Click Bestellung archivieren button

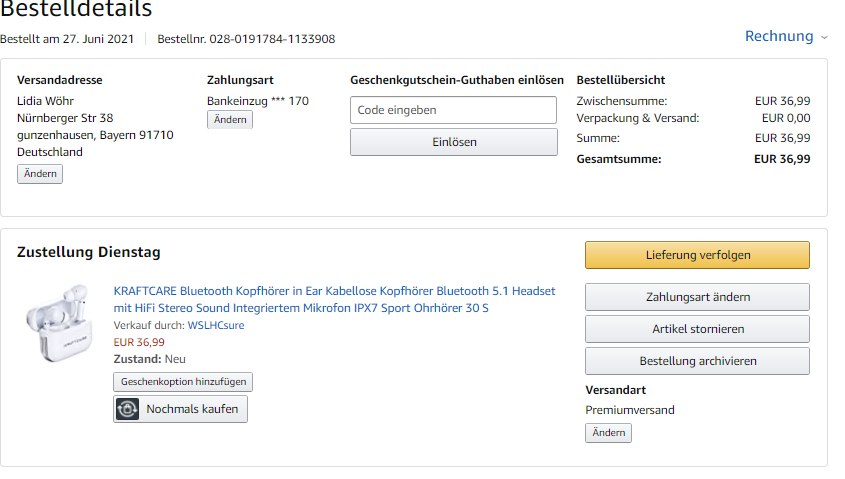(x=697, y=361)
